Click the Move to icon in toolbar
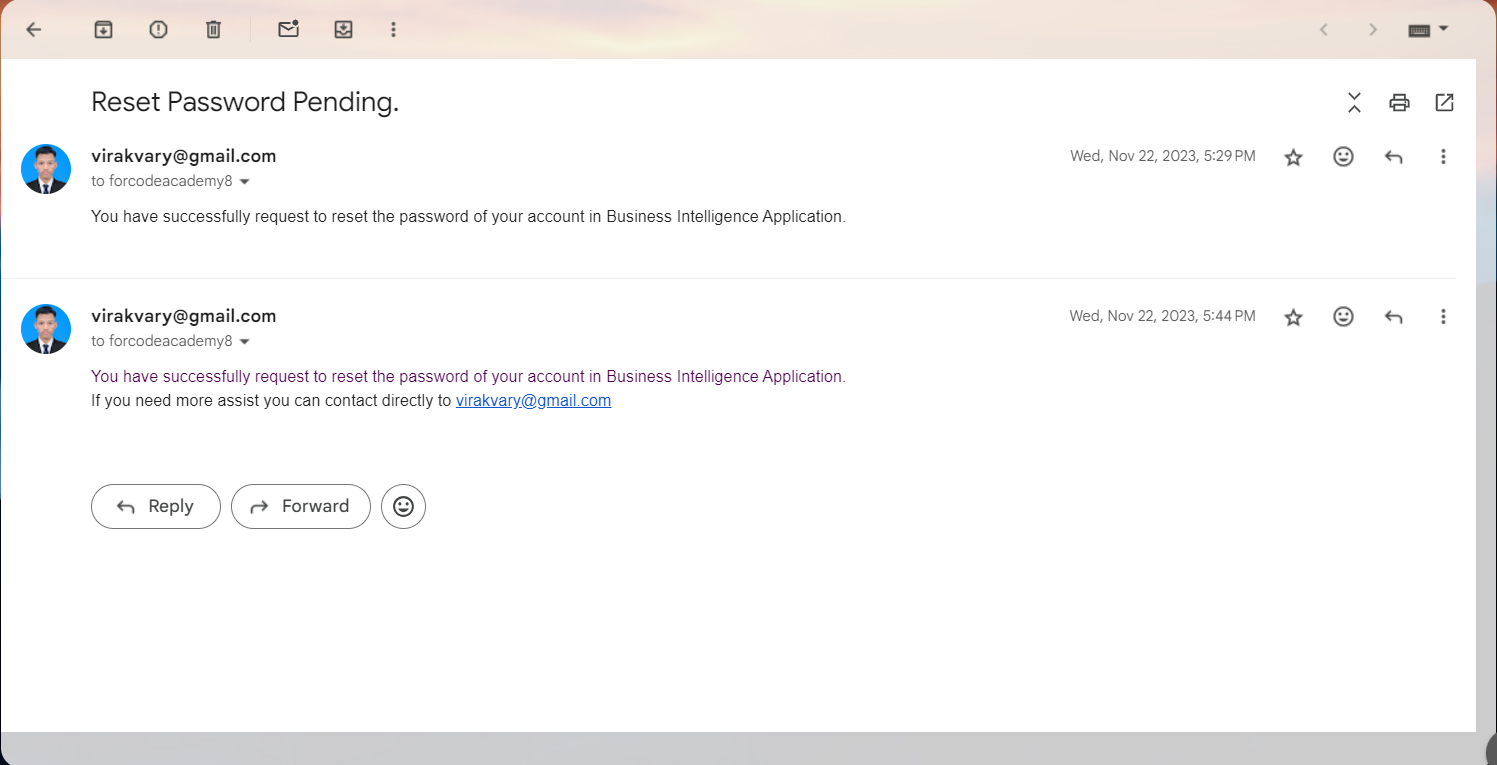The image size is (1497, 765). point(343,30)
